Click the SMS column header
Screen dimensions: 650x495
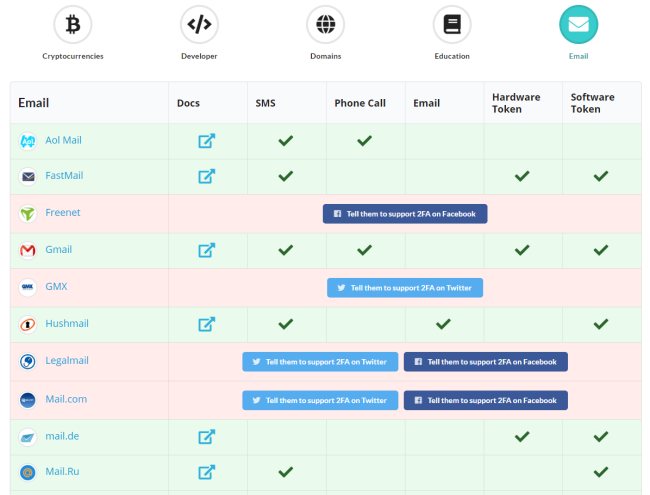(x=265, y=103)
